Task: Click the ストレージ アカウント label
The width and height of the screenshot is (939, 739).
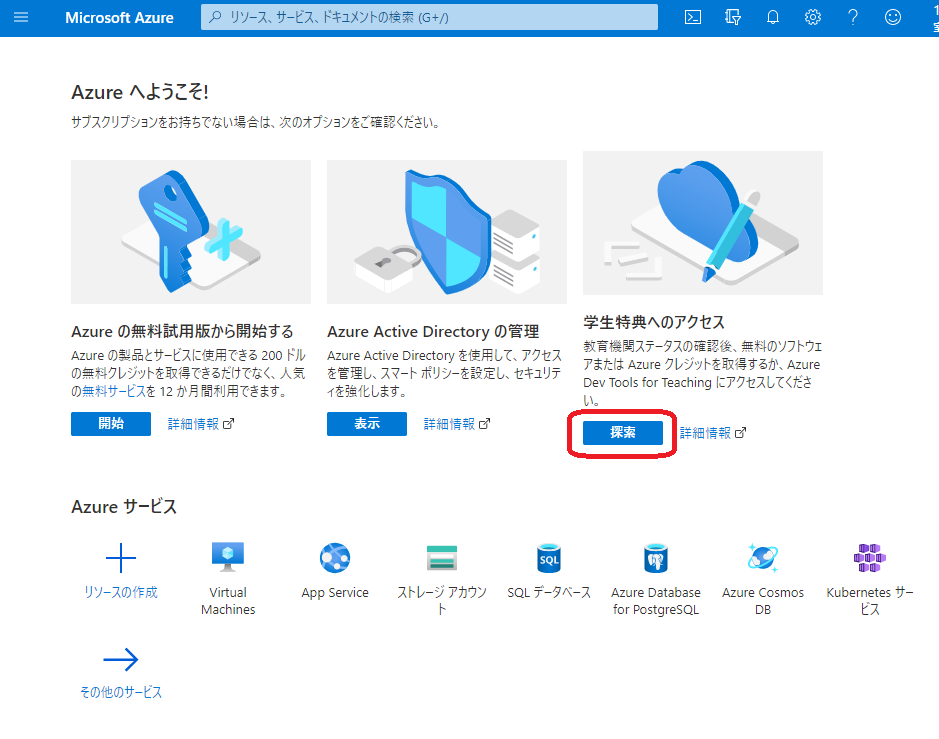Action: pos(442,601)
